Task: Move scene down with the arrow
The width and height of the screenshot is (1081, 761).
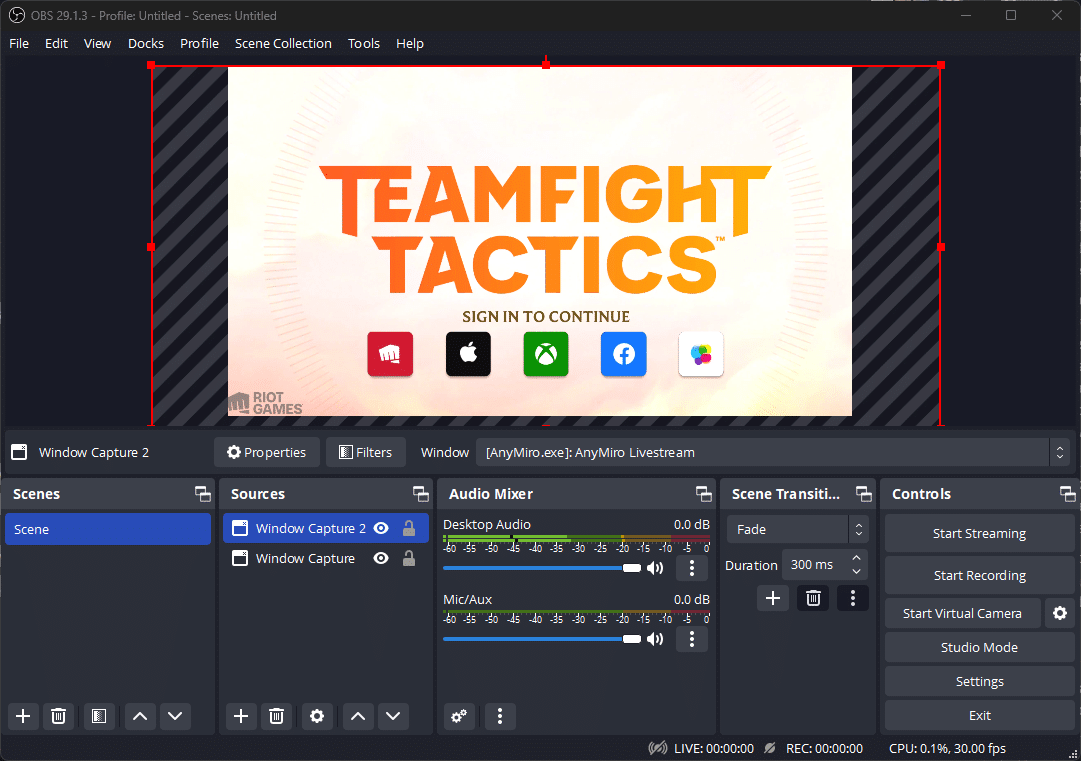Action: (x=175, y=716)
